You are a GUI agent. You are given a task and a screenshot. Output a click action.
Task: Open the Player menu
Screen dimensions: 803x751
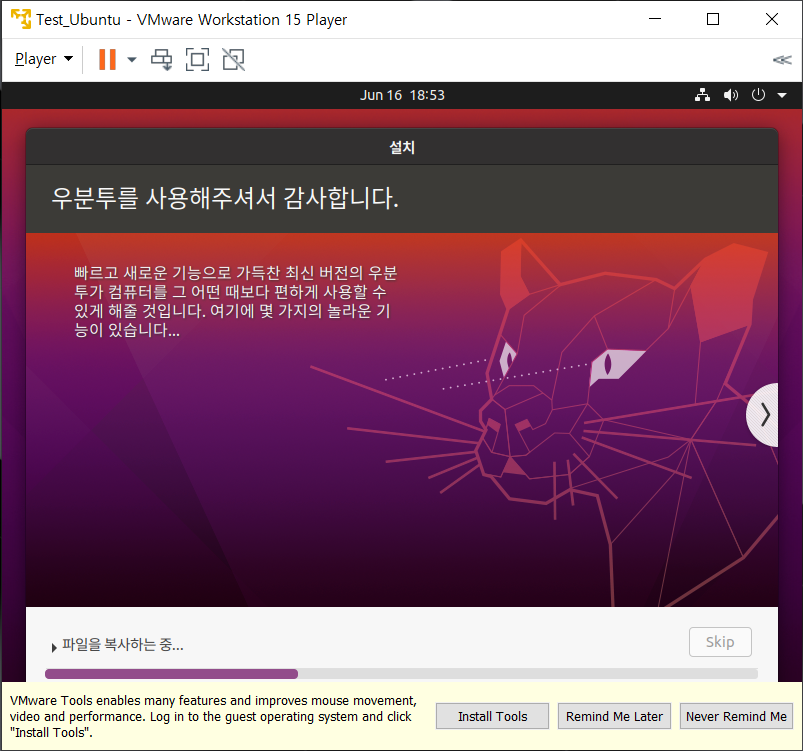coord(44,59)
